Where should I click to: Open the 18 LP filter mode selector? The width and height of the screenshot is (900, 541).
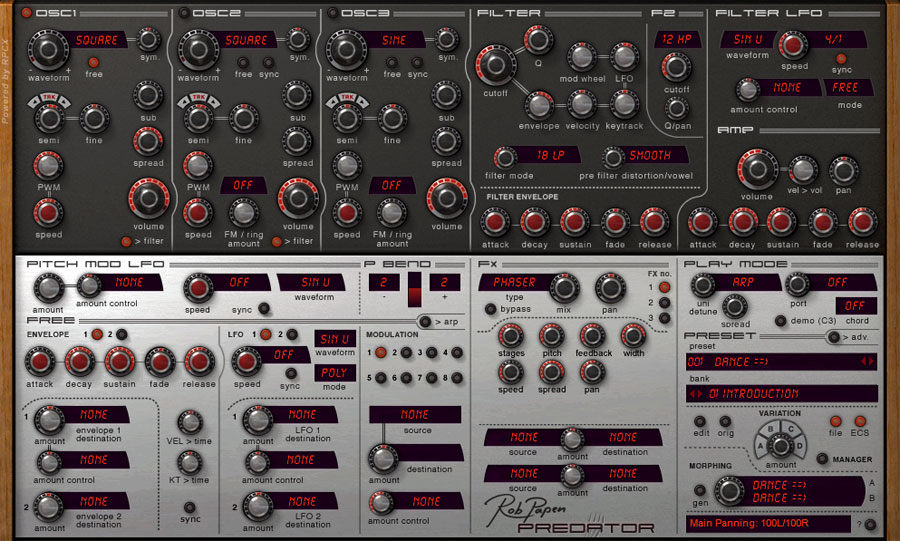[x=550, y=155]
